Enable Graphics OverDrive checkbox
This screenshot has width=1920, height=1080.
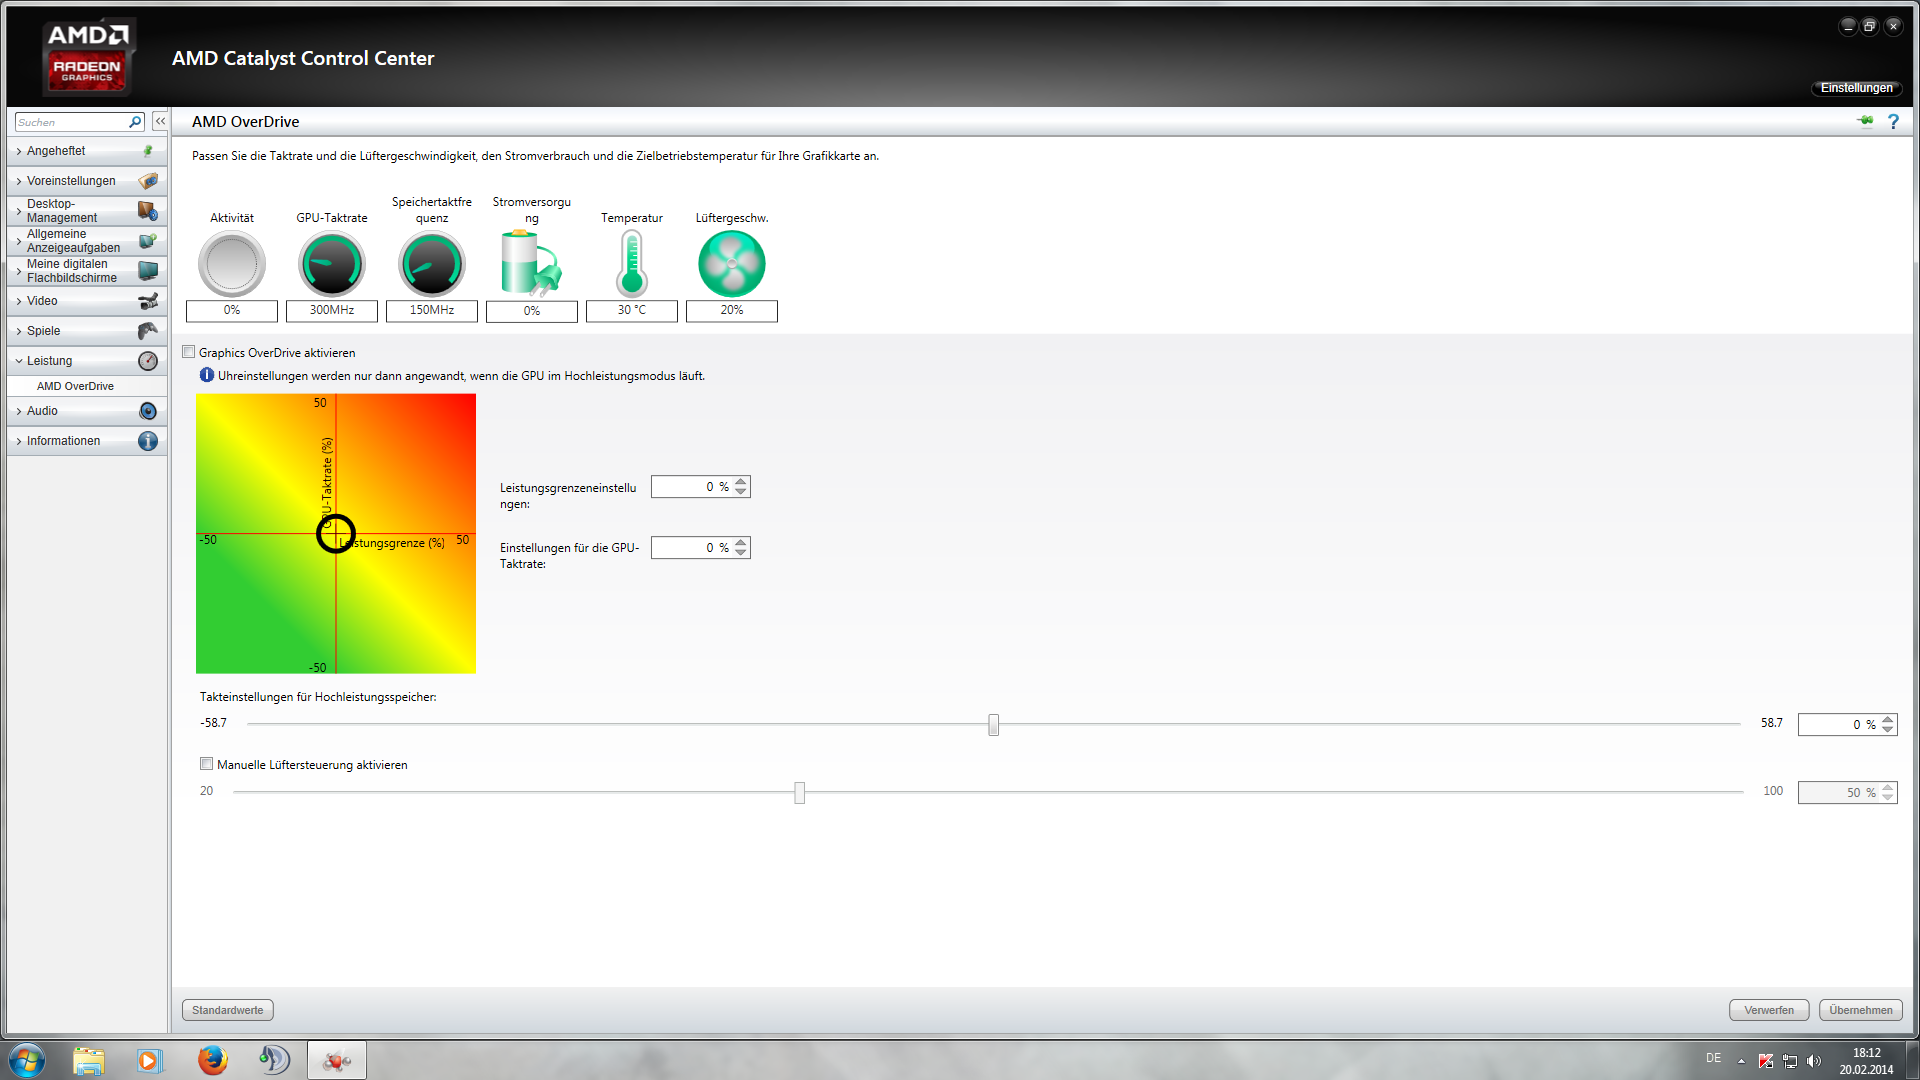[x=189, y=352]
